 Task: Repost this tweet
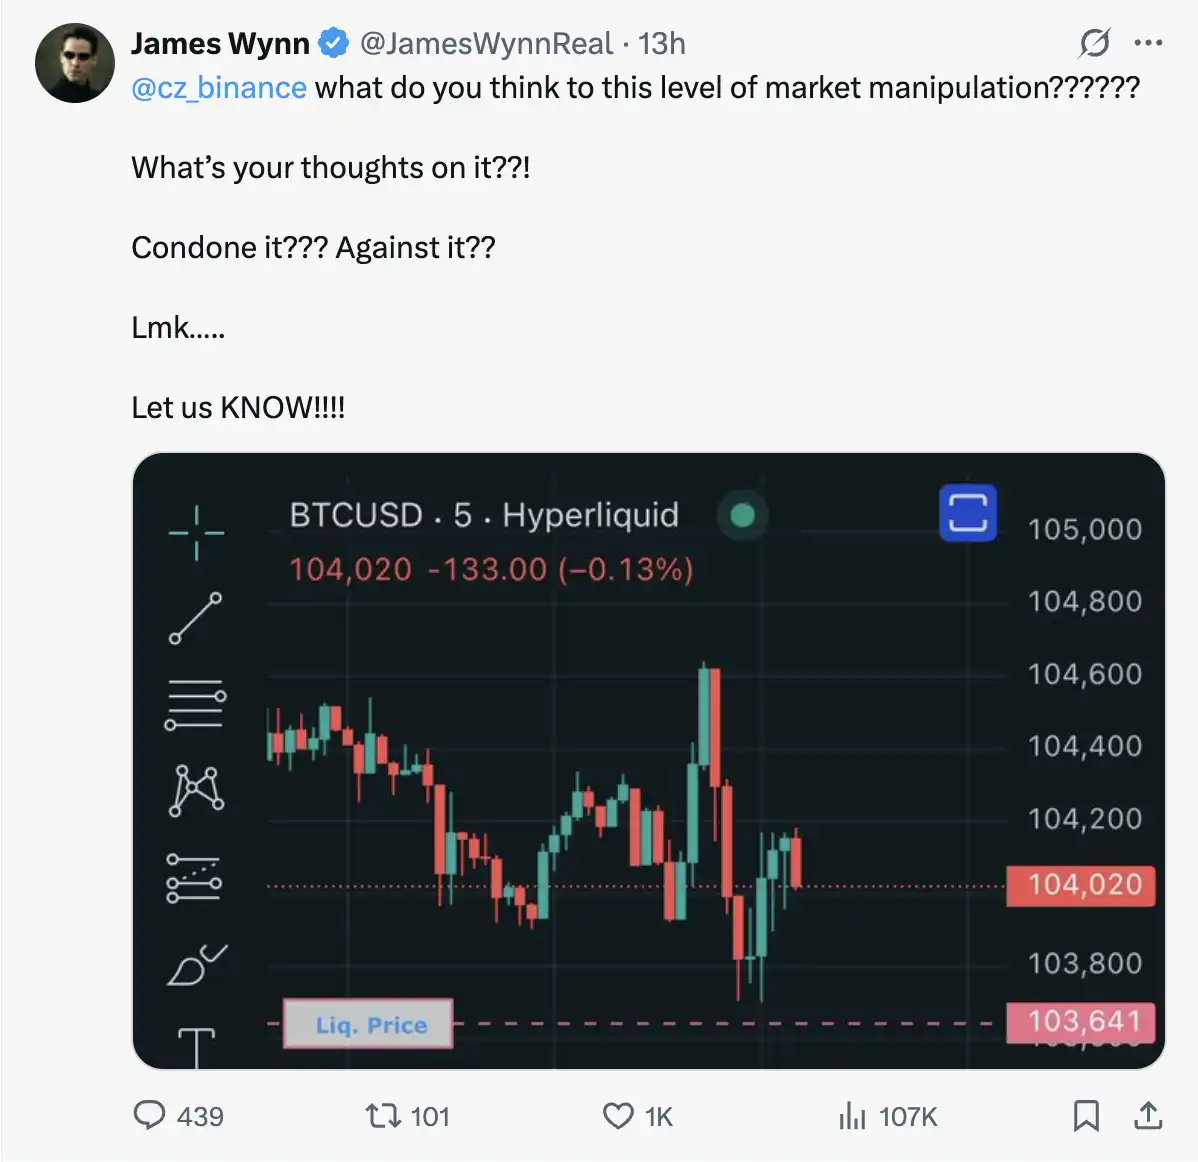click(380, 1115)
